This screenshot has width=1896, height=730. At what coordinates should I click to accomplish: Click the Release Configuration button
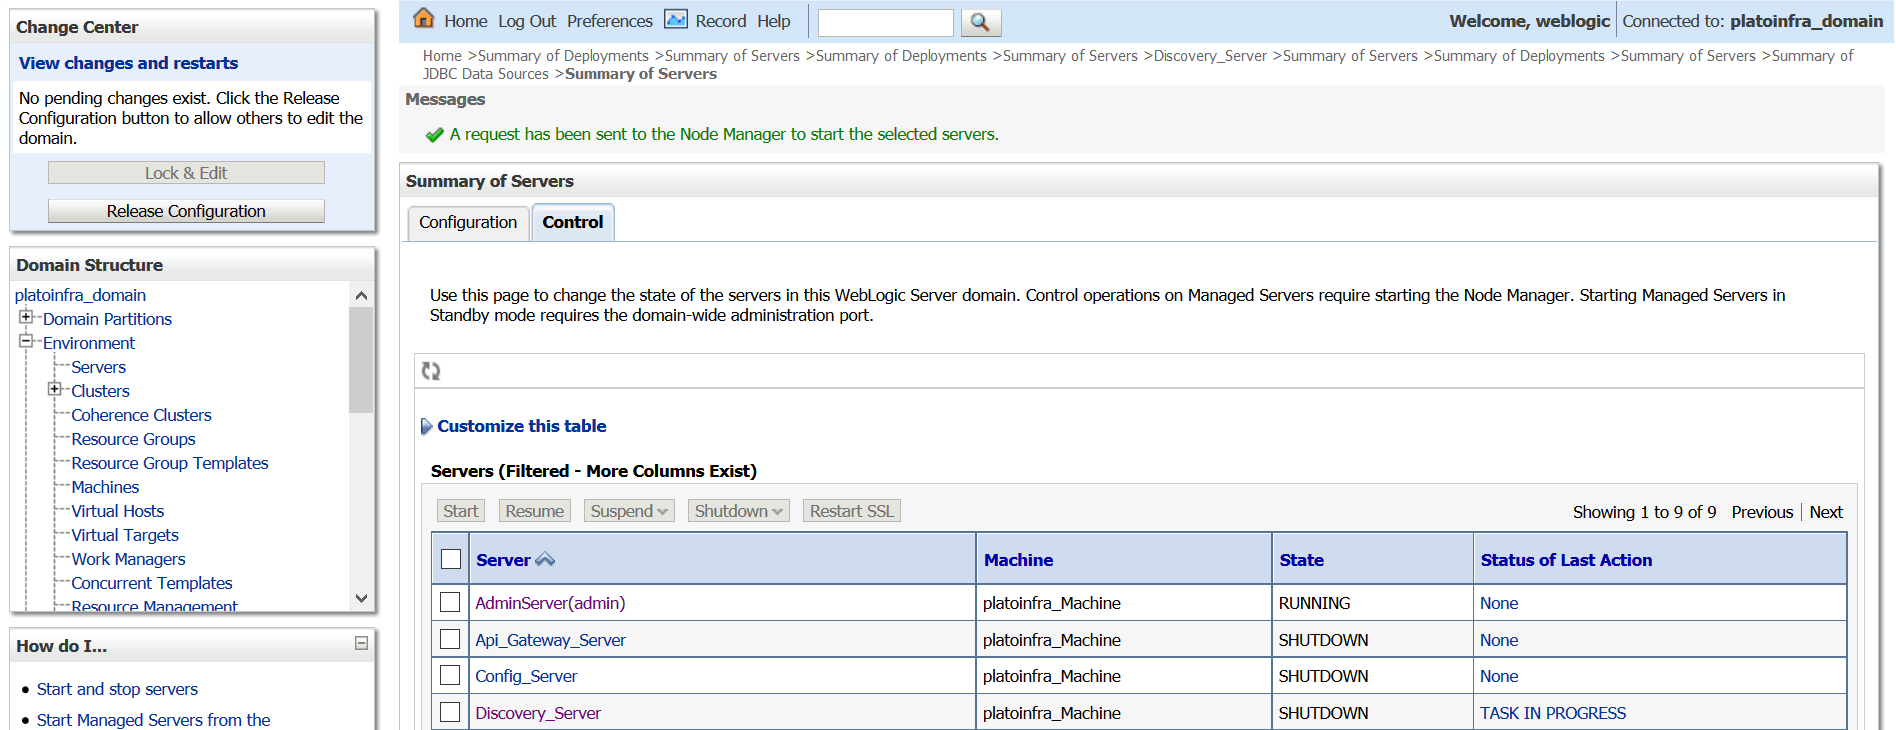click(186, 211)
